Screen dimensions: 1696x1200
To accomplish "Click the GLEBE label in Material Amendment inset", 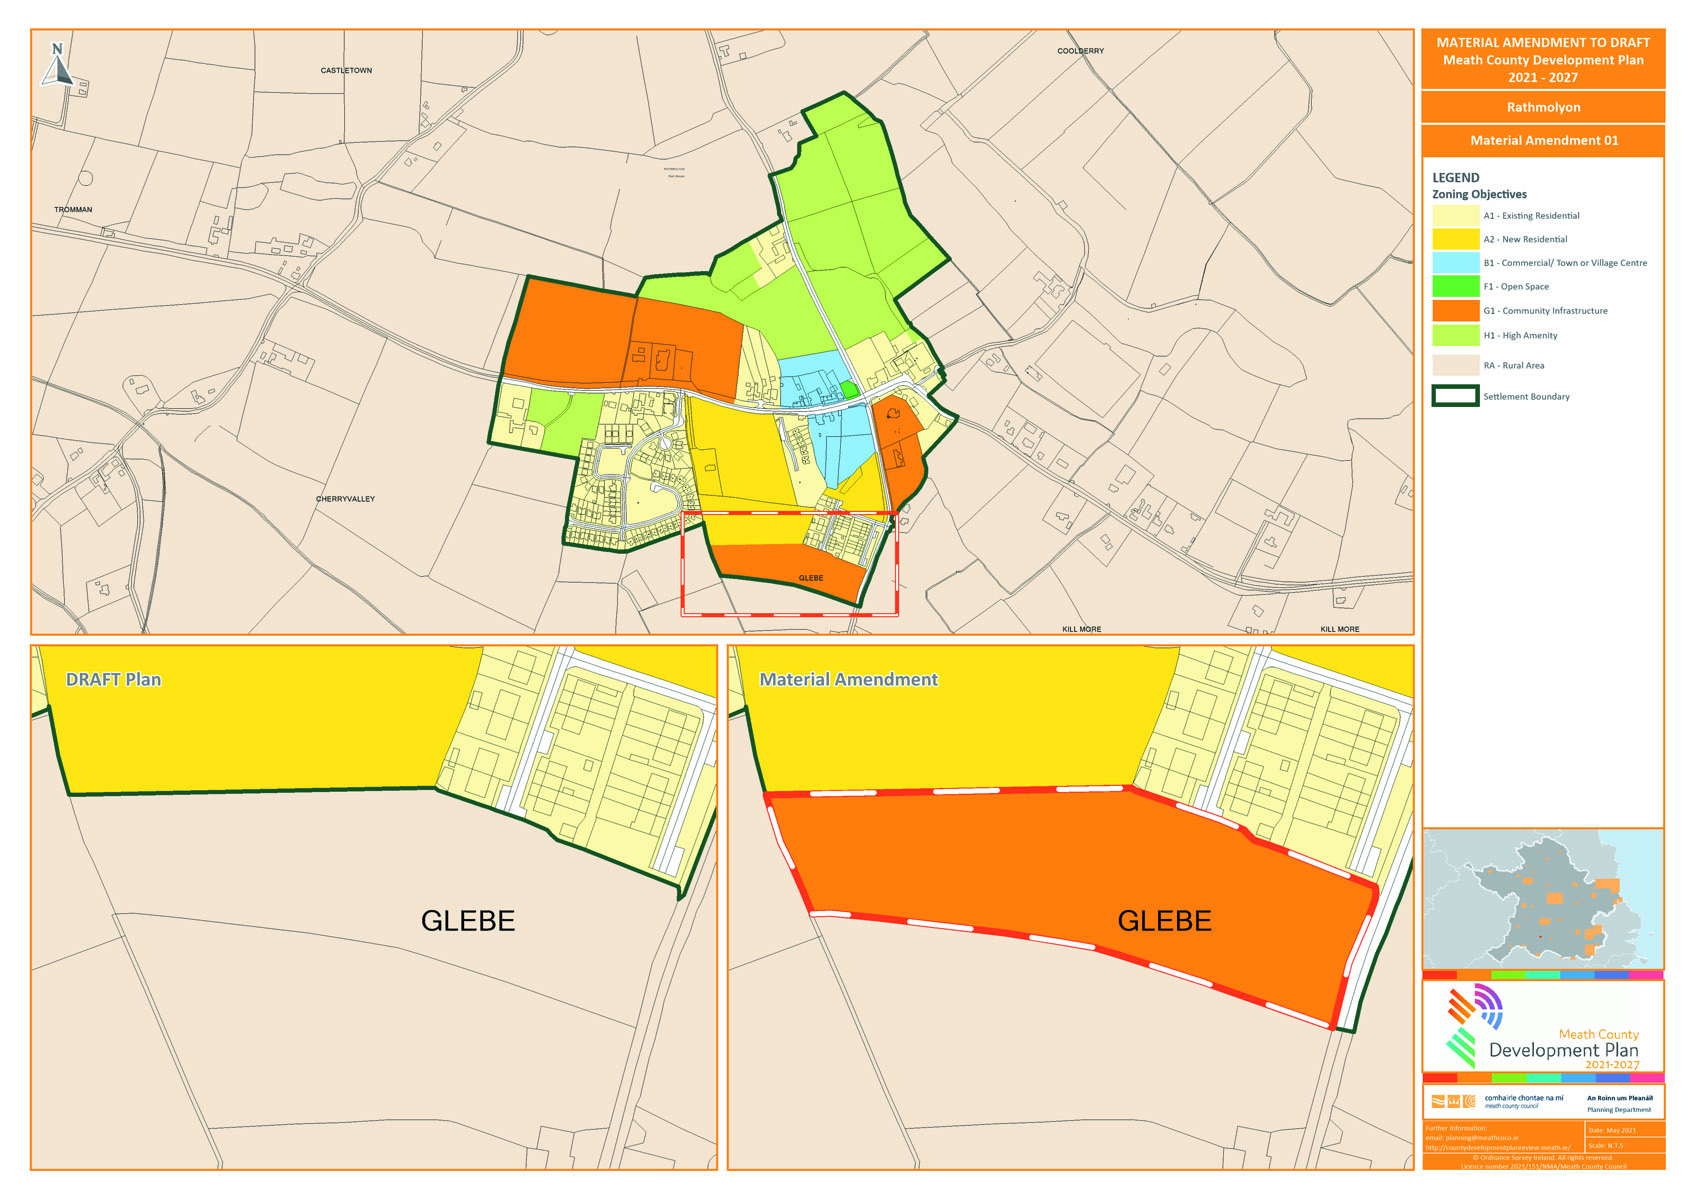I will click(1164, 921).
